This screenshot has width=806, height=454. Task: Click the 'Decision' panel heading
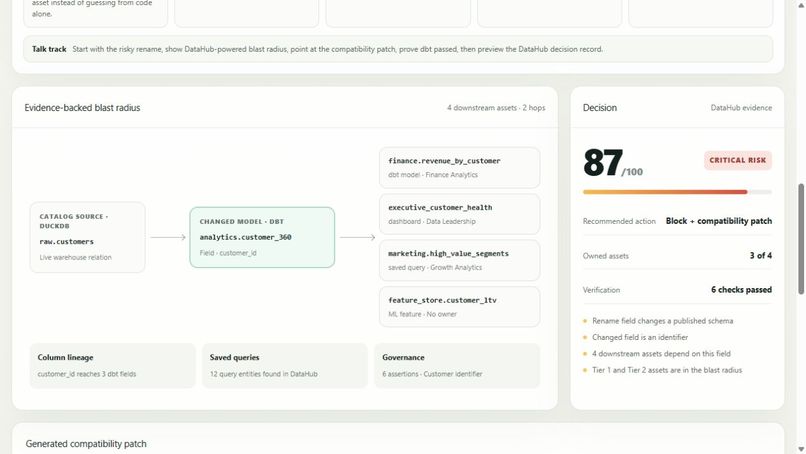(x=599, y=107)
